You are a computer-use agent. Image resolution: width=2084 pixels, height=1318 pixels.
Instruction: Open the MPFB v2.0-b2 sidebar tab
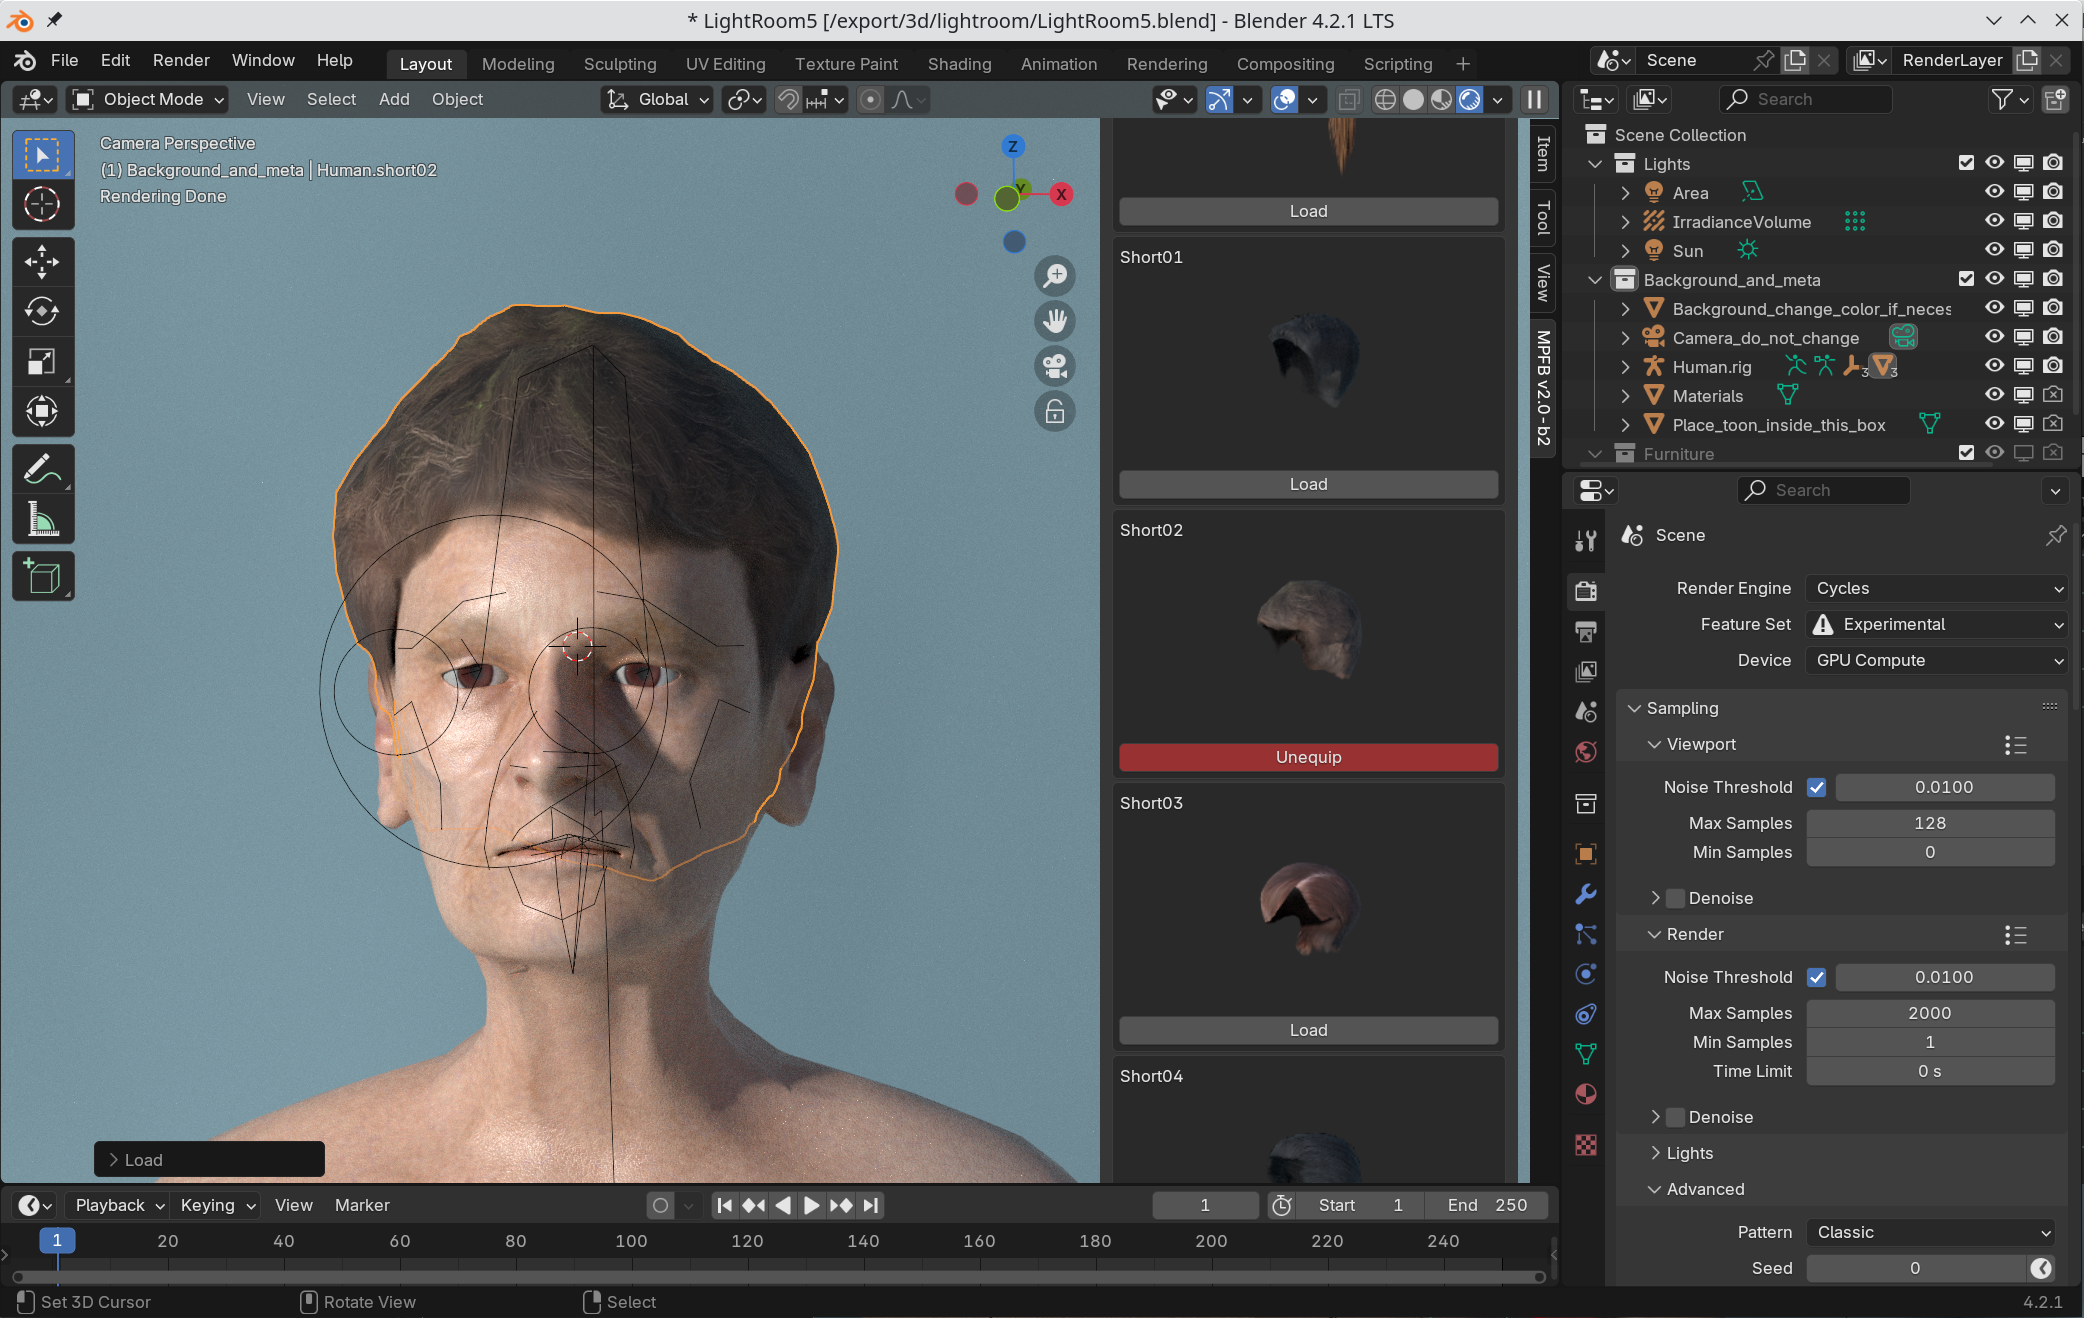pyautogui.click(x=1543, y=387)
